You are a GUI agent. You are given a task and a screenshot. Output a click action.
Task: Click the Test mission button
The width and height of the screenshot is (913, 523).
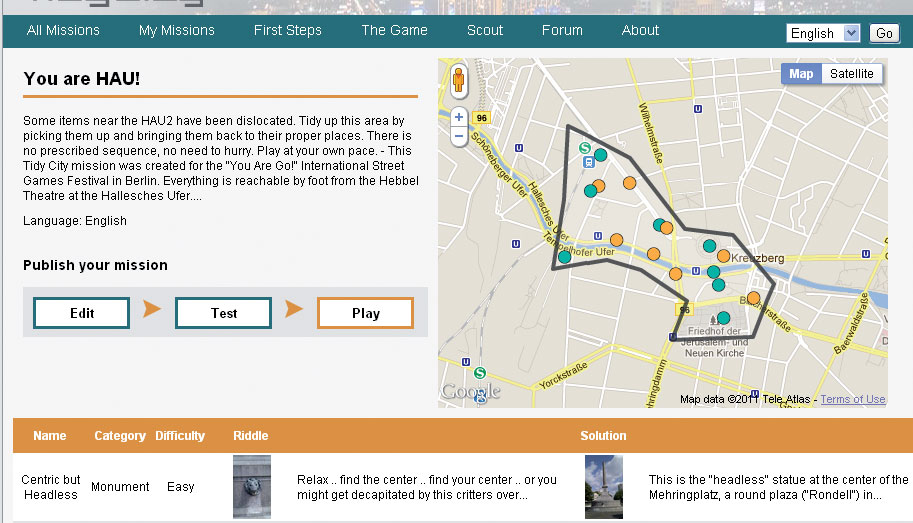(x=224, y=313)
